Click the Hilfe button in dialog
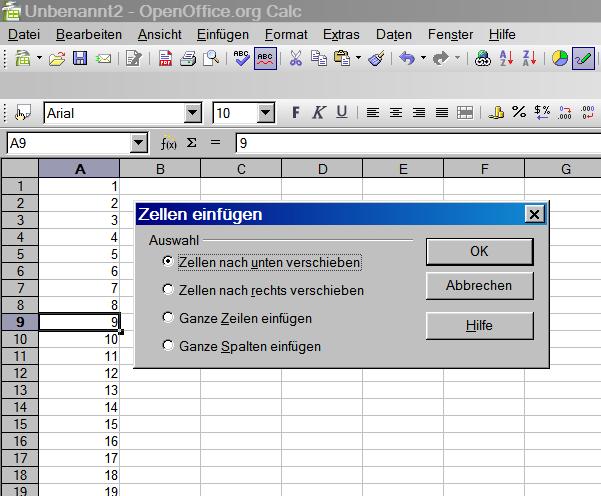The height and width of the screenshot is (496, 601). [x=479, y=325]
